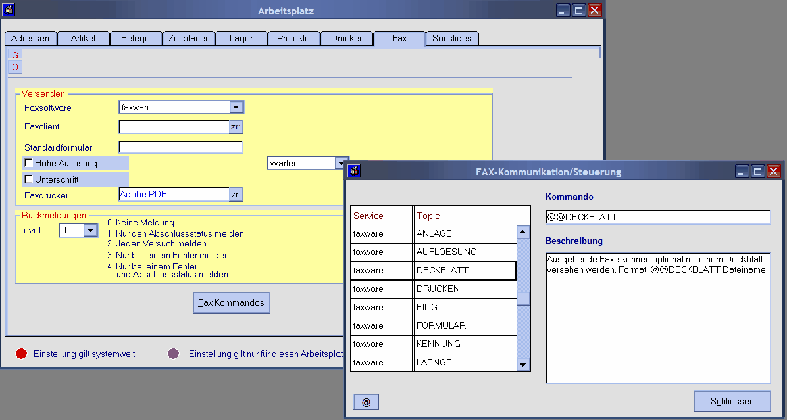787x420 pixels.
Task: Select the DECKBLATT topic row
Action: (465, 270)
